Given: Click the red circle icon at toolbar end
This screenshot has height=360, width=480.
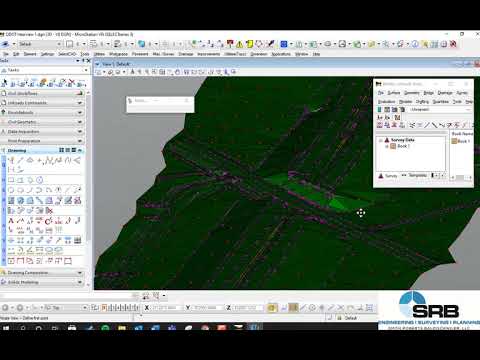Looking at the screenshot, I should click(x=453, y=44).
